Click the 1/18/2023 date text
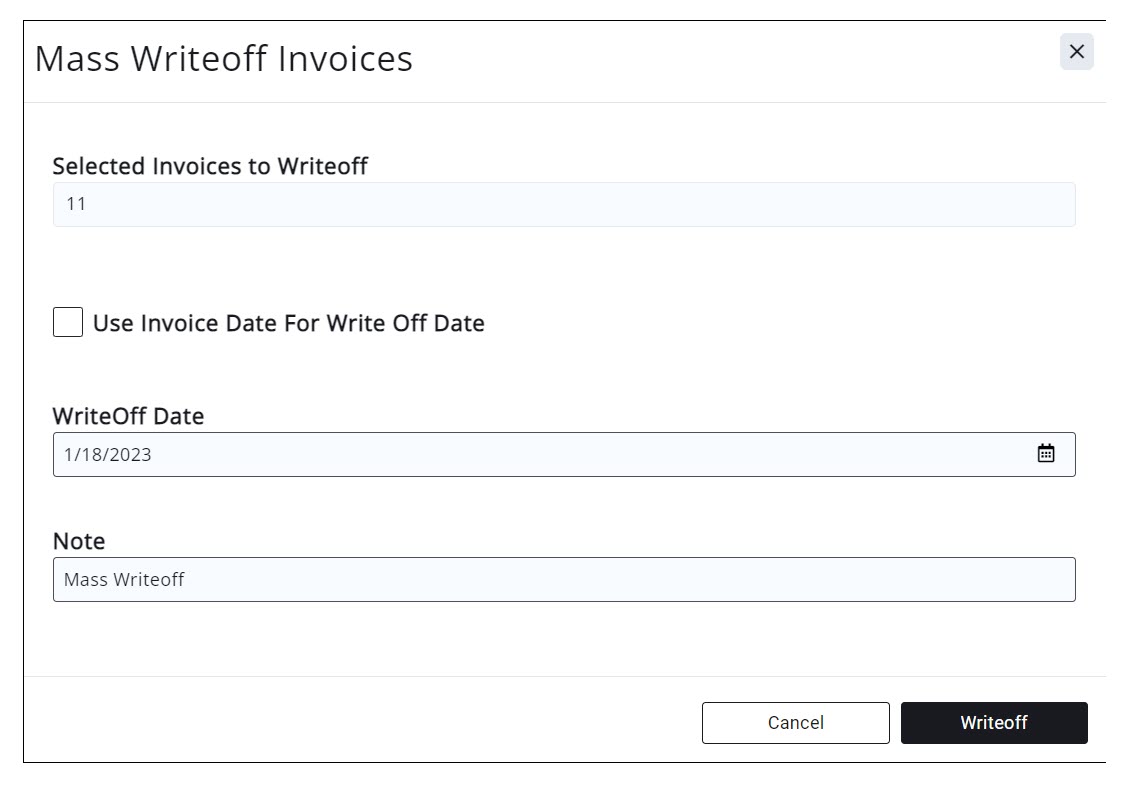 point(108,455)
